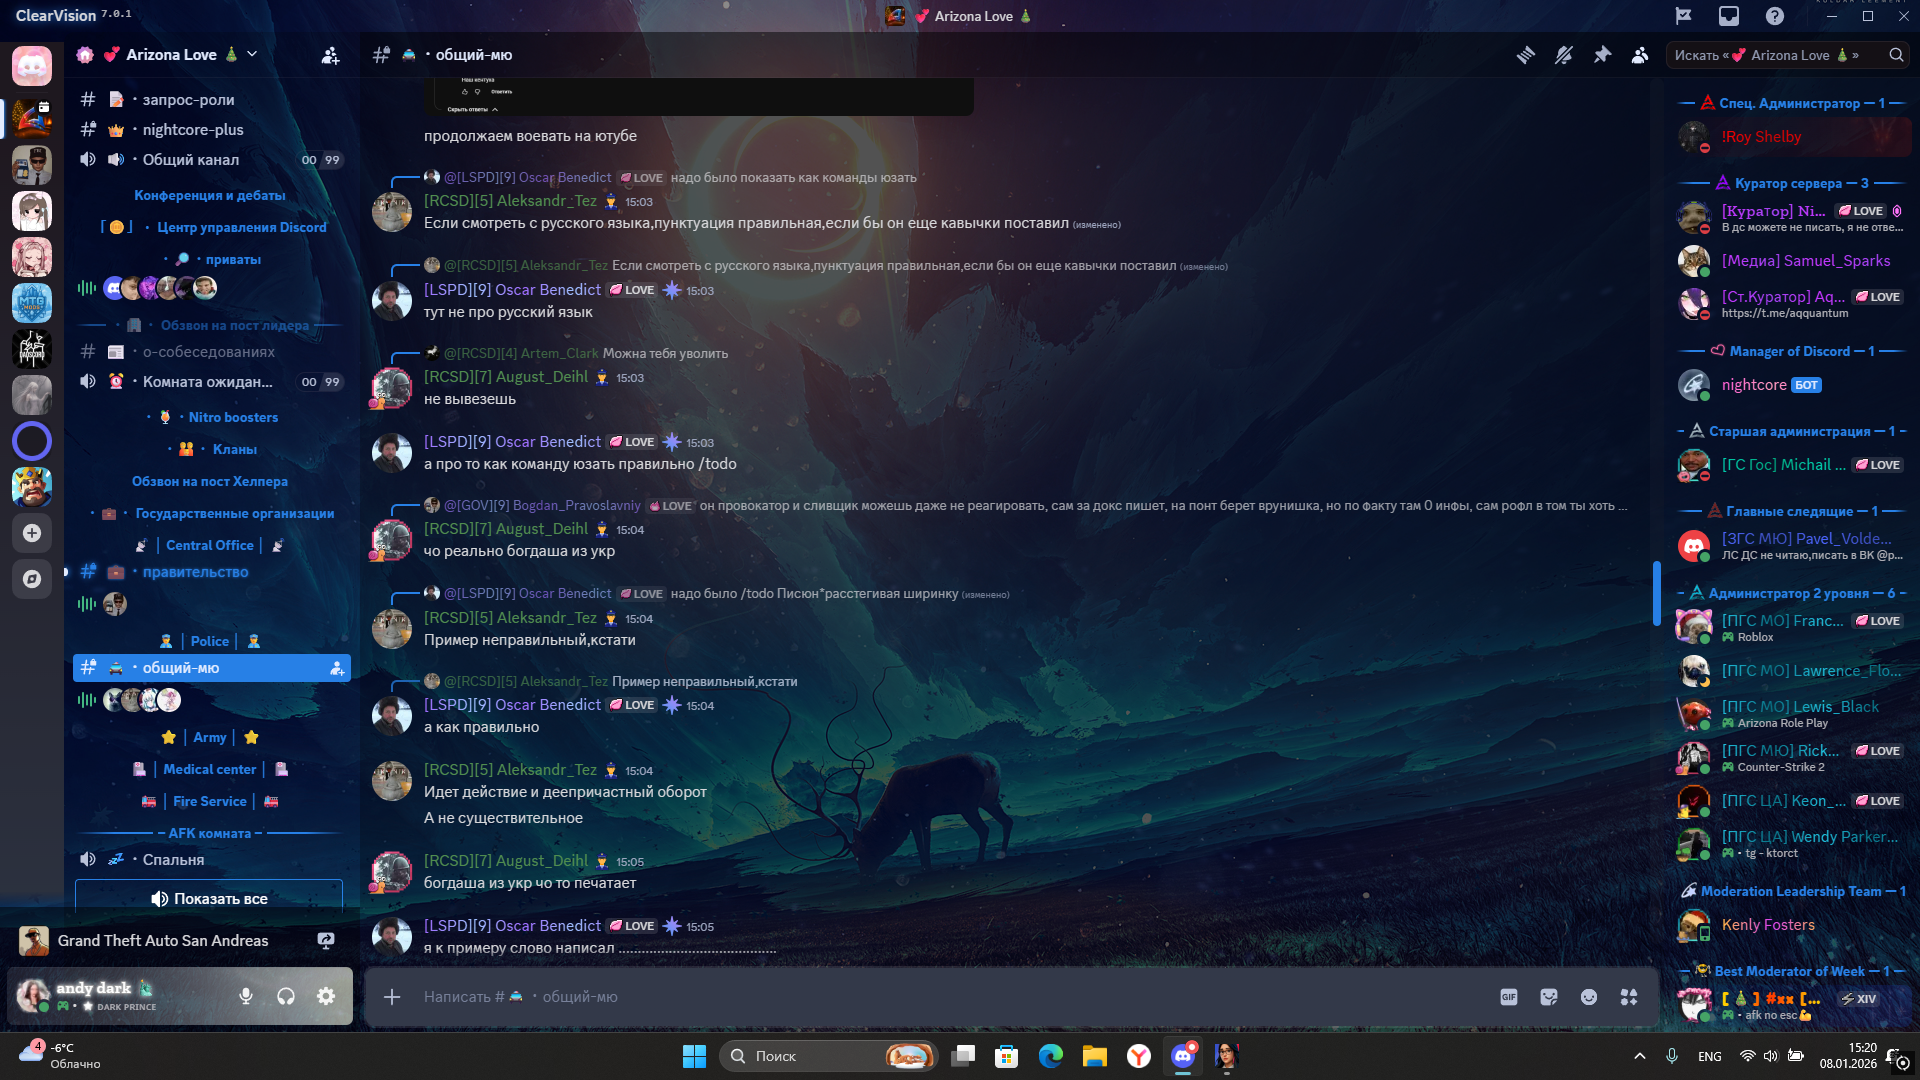Open the nightcore-plus channel
The image size is (1920, 1080).
pyautogui.click(x=192, y=130)
